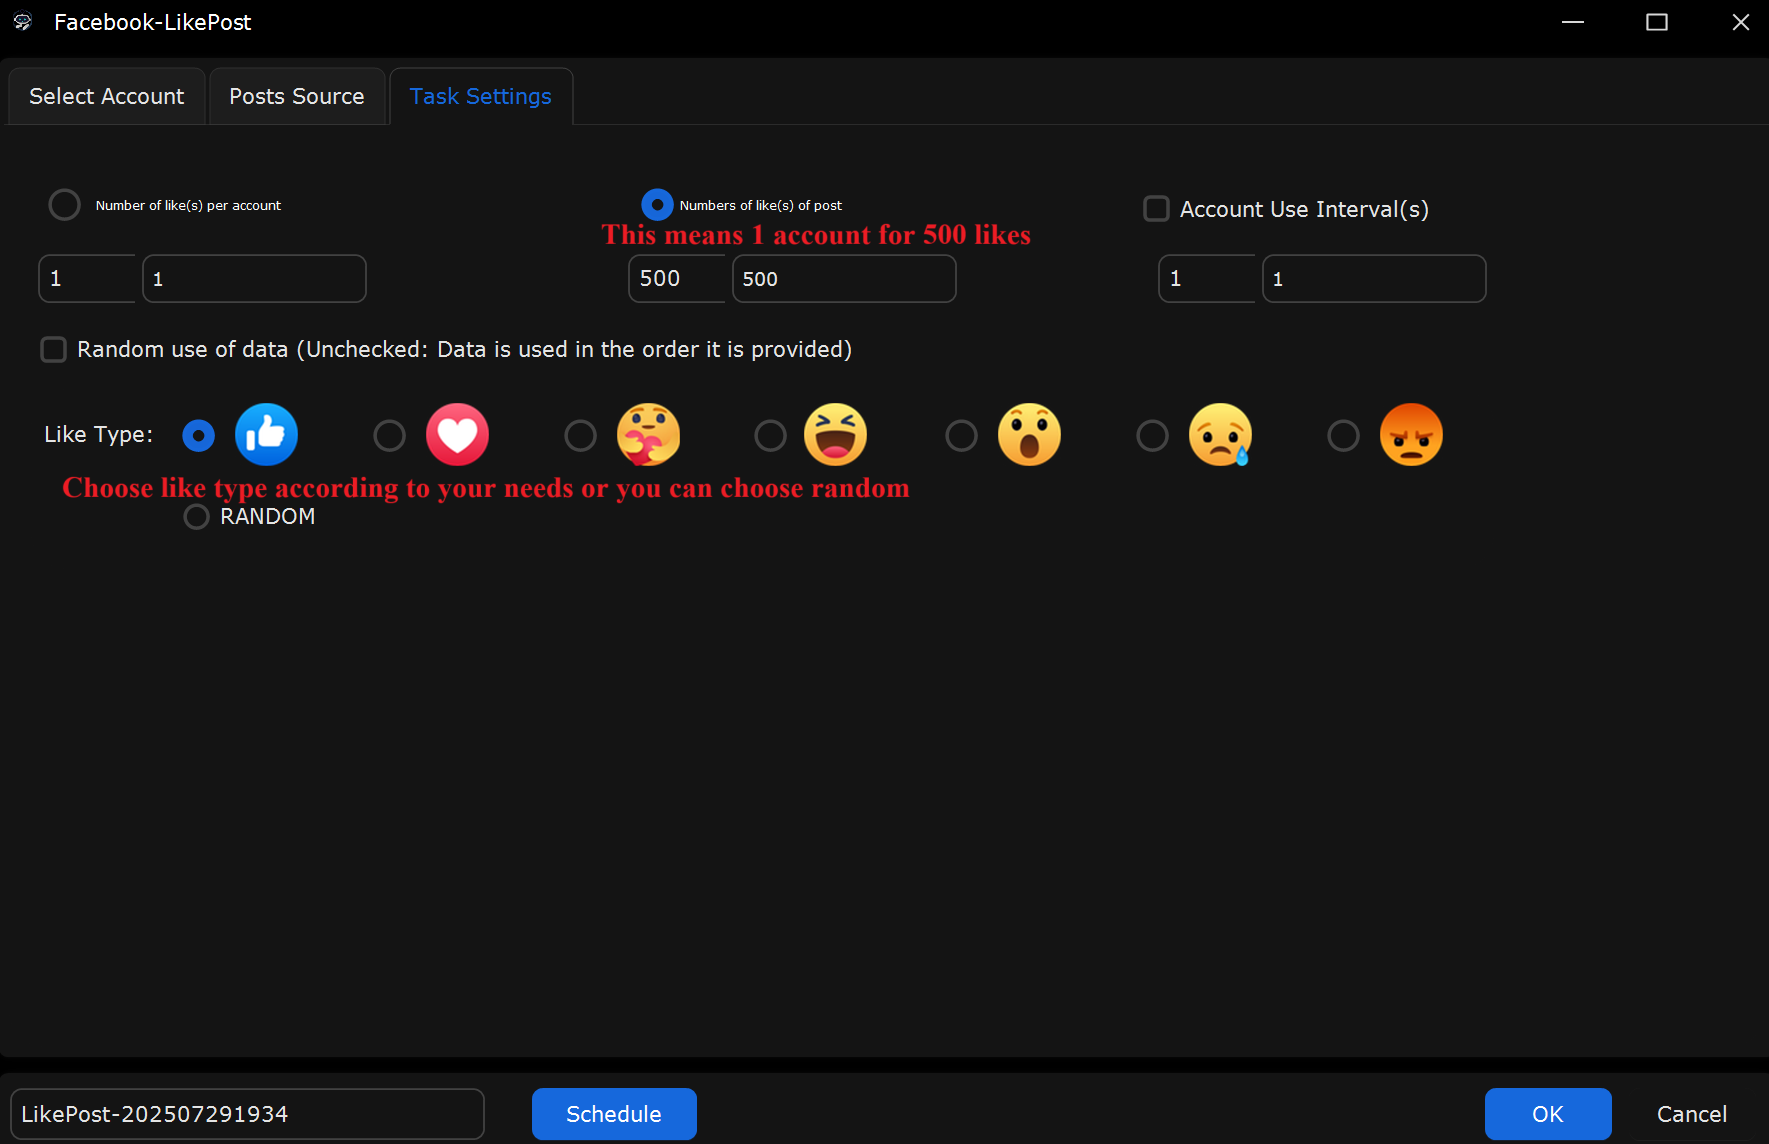Click the thumbs-up Like reaction icon
This screenshot has width=1769, height=1144.
coord(266,435)
